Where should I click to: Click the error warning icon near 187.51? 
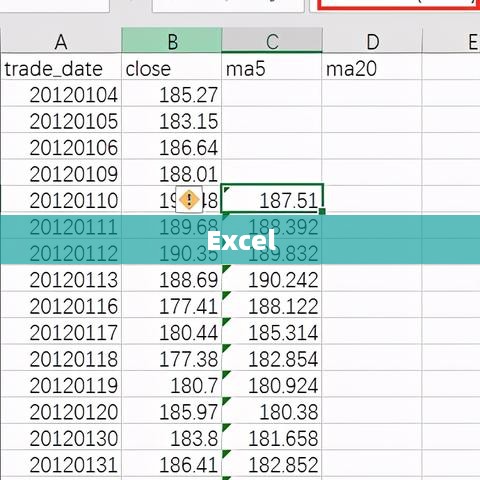[189, 200]
